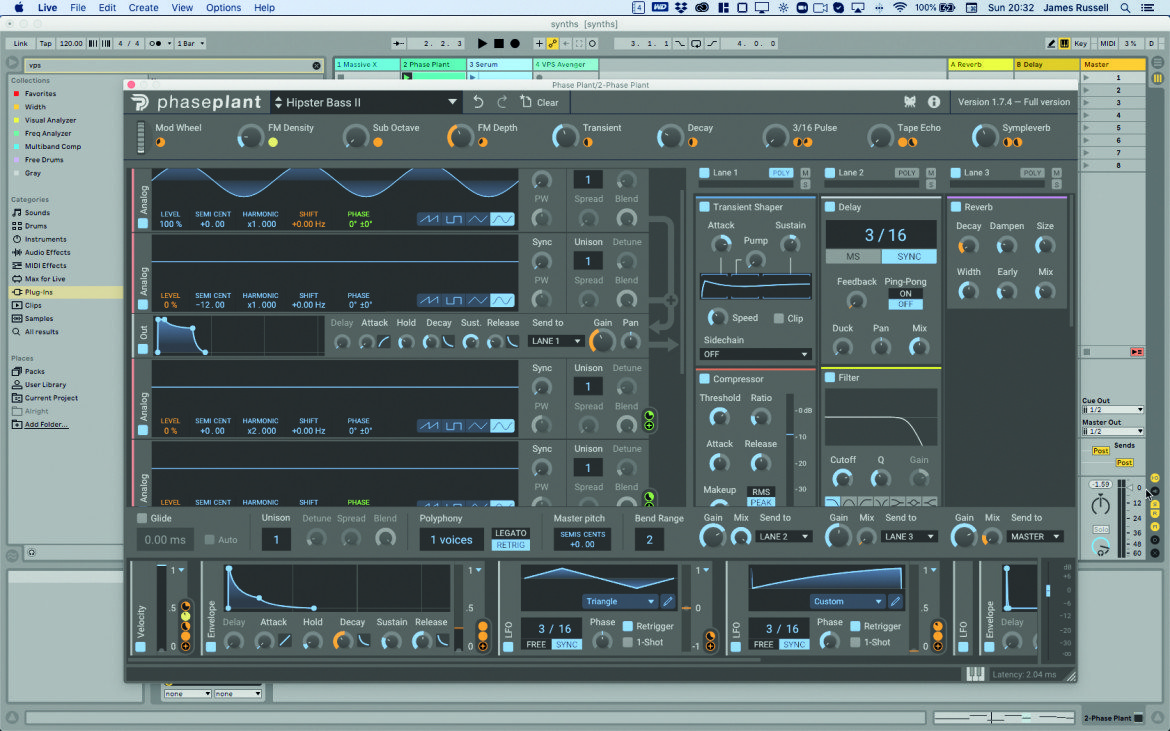Open the MASTER send-to dropdown
The image size is (1170, 731).
click(x=1035, y=536)
